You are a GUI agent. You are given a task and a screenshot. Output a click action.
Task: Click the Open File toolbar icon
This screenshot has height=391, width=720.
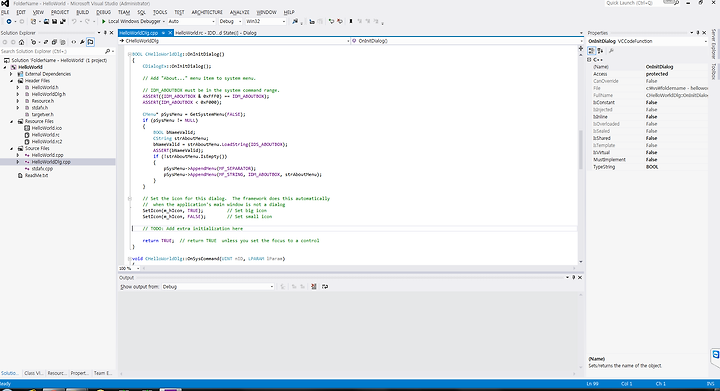[46, 22]
